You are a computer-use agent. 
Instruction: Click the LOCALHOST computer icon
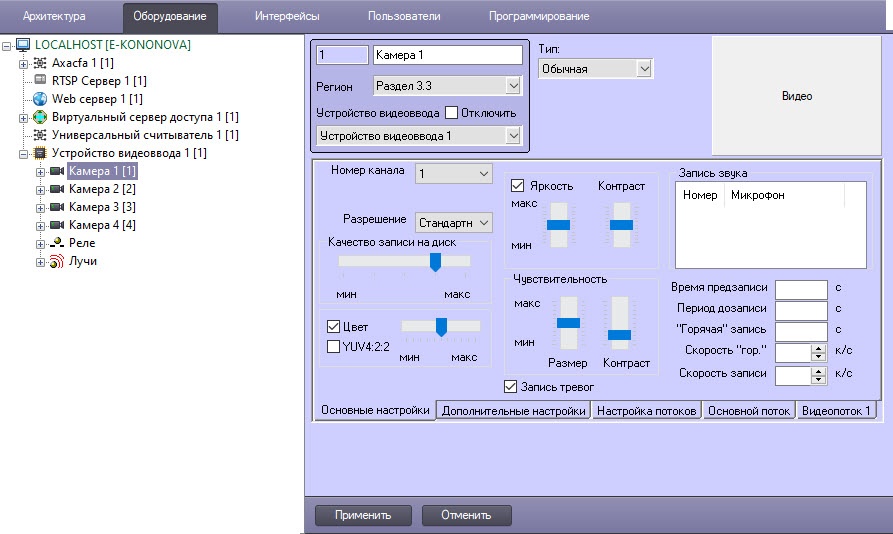(x=23, y=45)
